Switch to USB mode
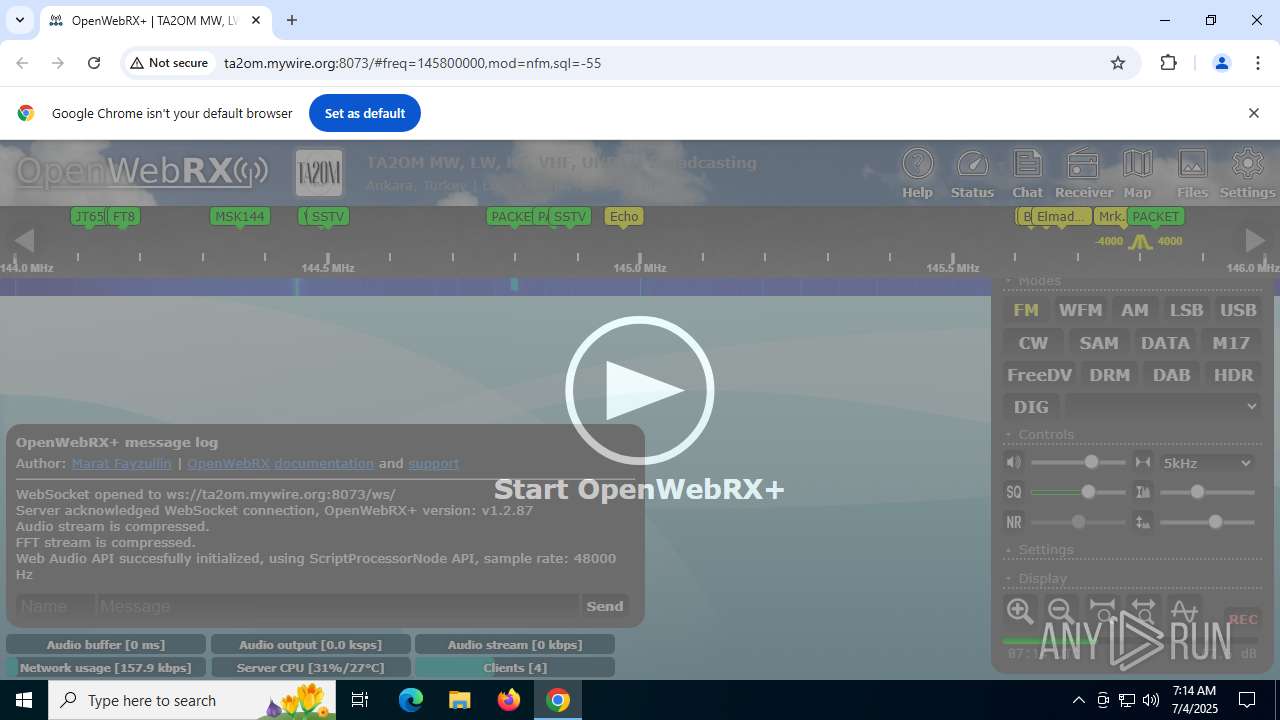The image size is (1280, 720). [x=1238, y=310]
